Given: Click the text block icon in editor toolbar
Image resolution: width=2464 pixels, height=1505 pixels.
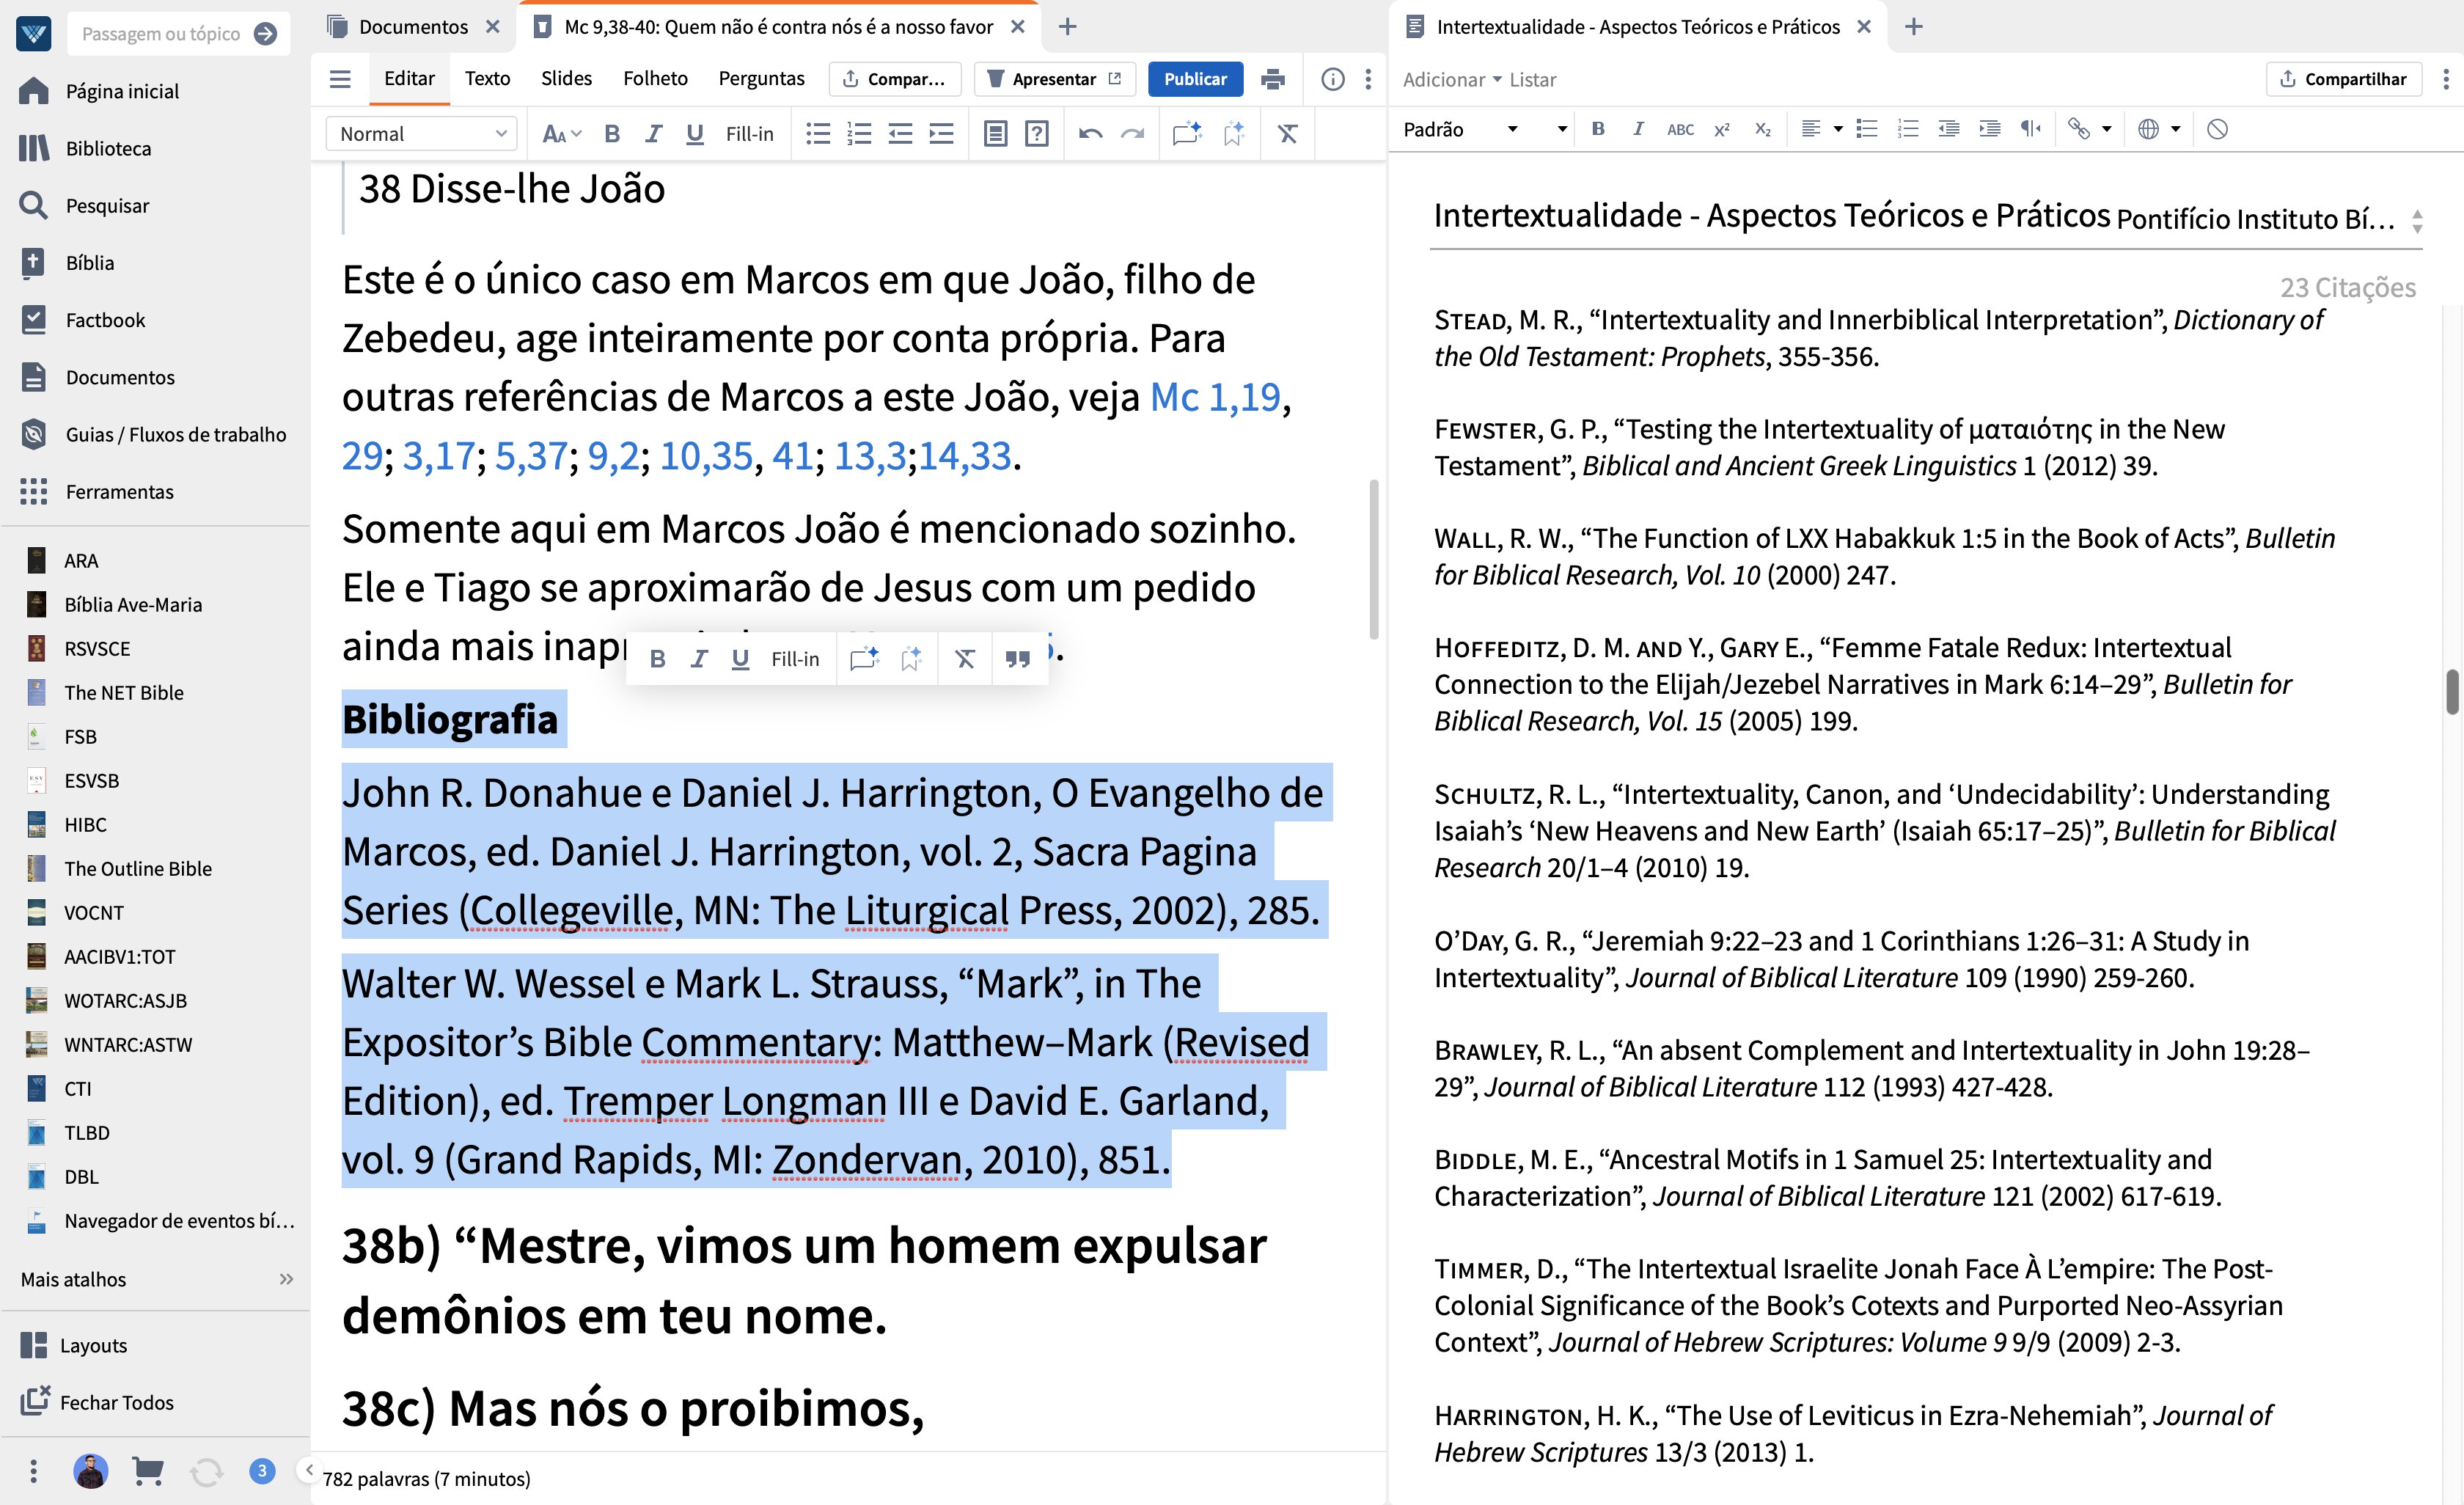Looking at the screenshot, I should [x=995, y=133].
